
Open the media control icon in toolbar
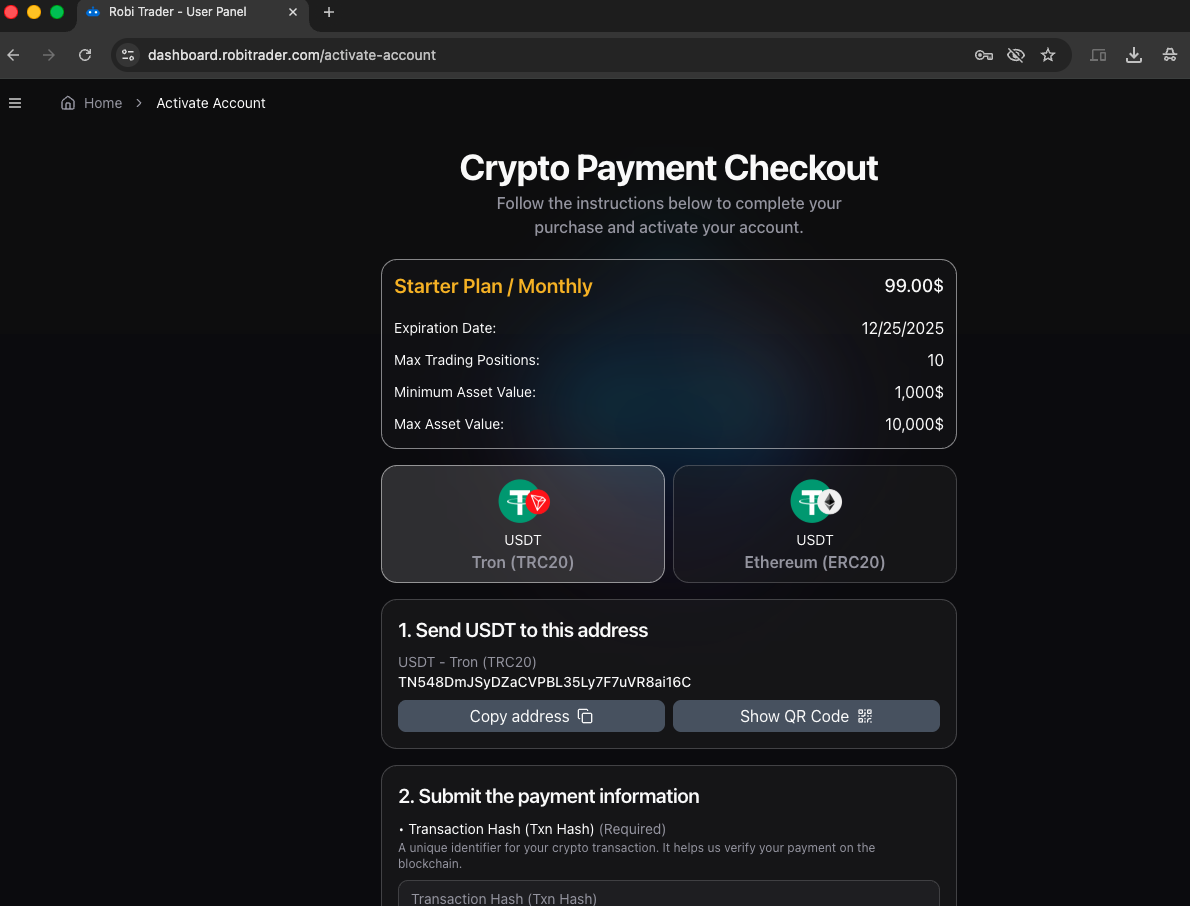coord(1098,55)
